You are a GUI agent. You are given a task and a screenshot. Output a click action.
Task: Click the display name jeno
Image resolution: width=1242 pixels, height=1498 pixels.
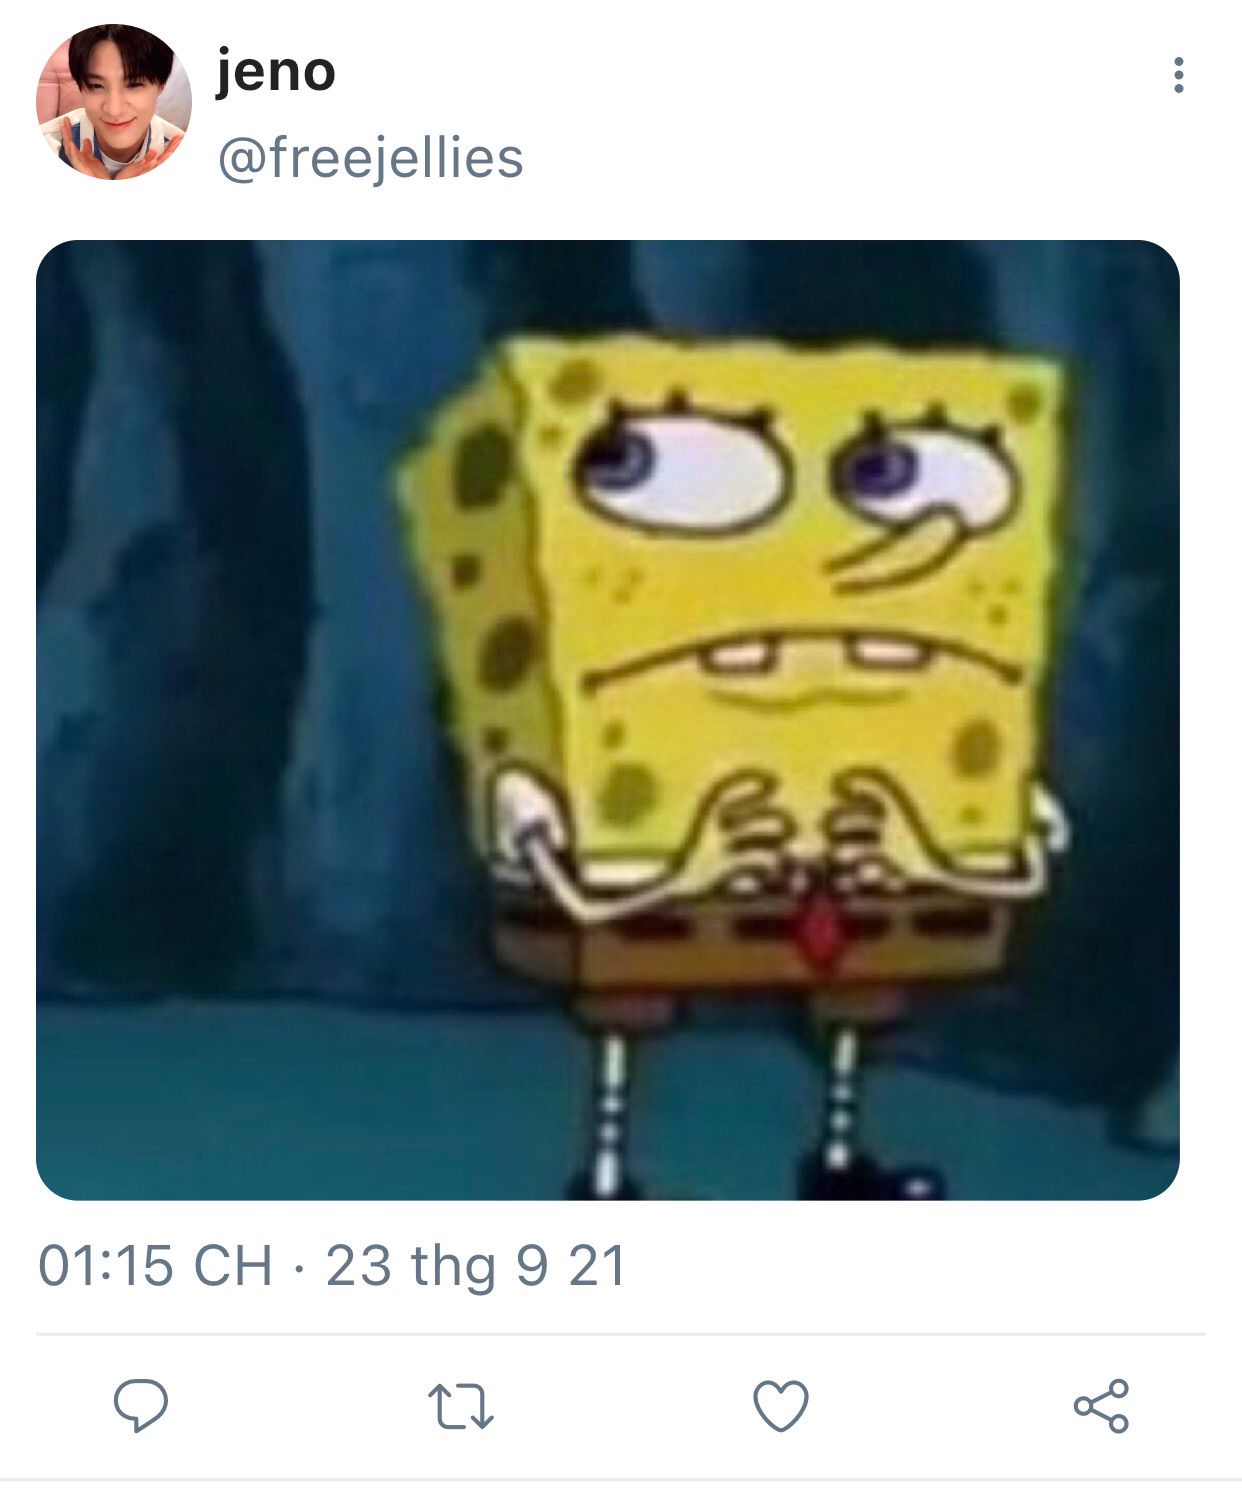tap(276, 72)
